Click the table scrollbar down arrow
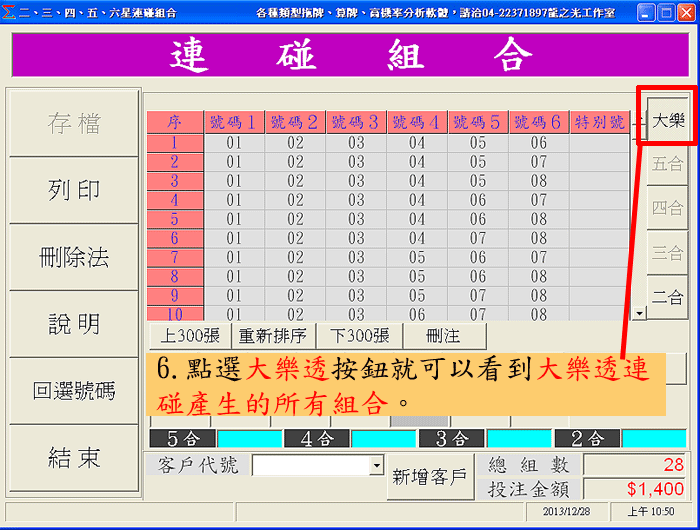This screenshot has width=700, height=530. point(639,313)
